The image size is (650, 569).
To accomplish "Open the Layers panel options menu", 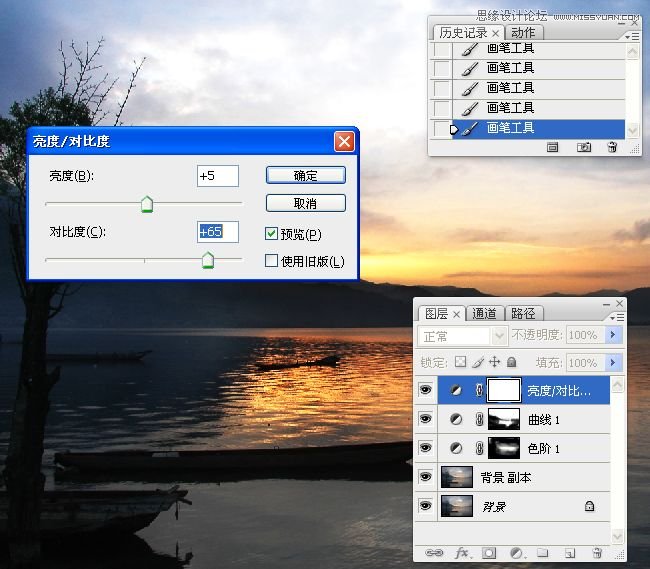I will coord(617,317).
